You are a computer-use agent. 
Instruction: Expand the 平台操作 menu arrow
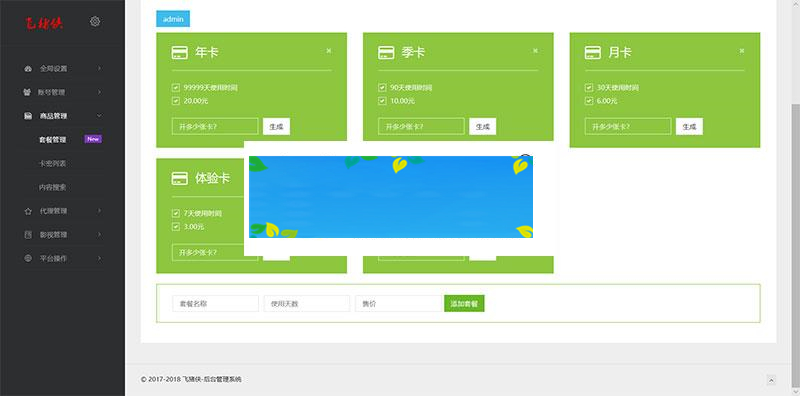coord(99,258)
